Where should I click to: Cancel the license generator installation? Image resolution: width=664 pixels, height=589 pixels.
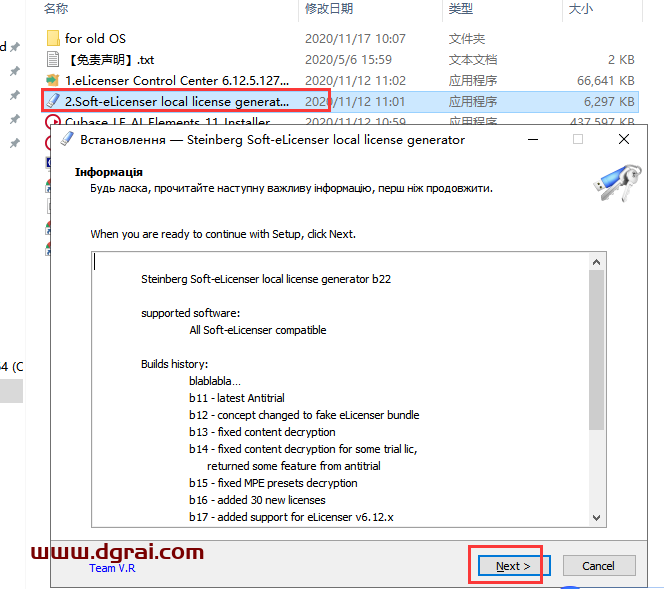click(599, 566)
